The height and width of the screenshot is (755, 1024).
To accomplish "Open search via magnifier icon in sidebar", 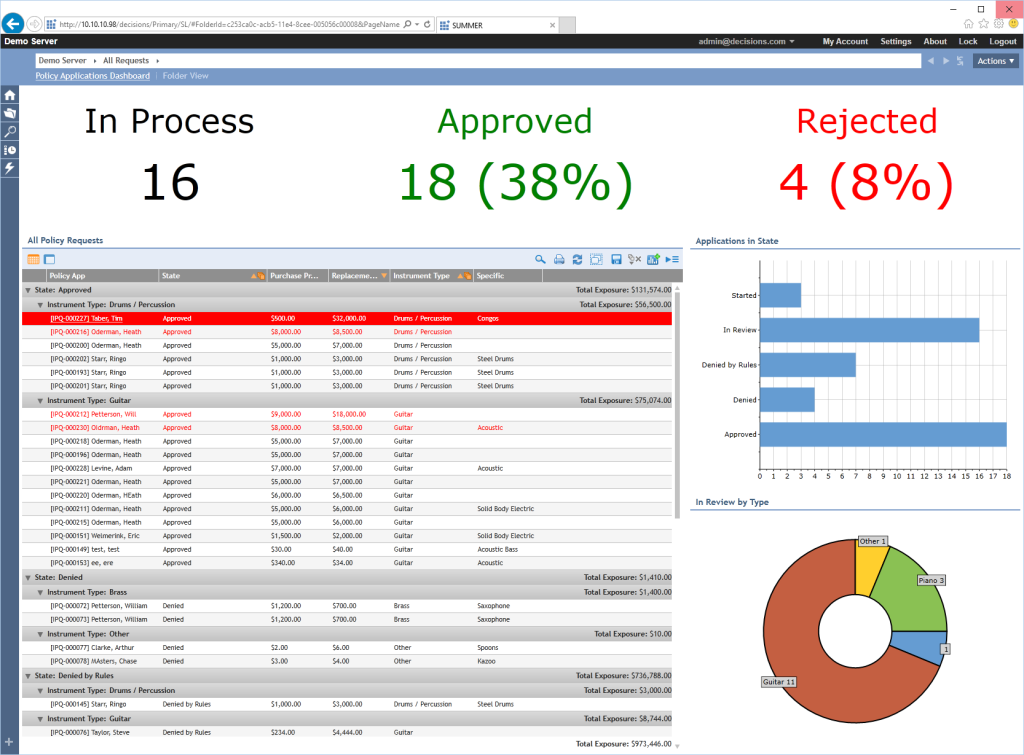I will [x=9, y=131].
